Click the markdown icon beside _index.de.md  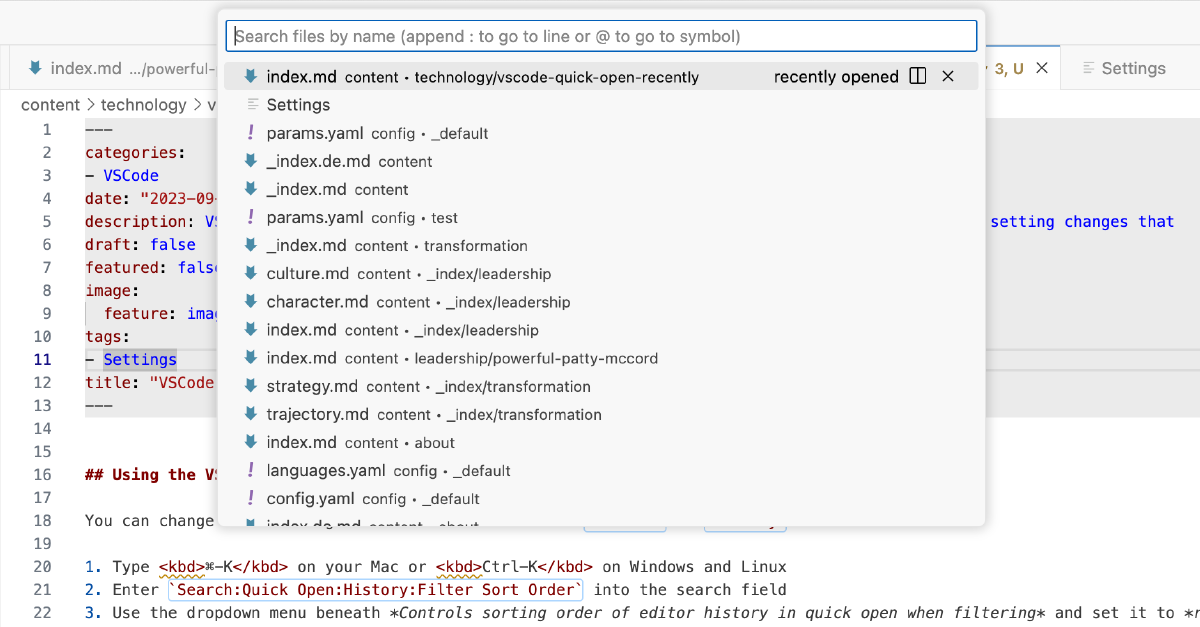250,161
